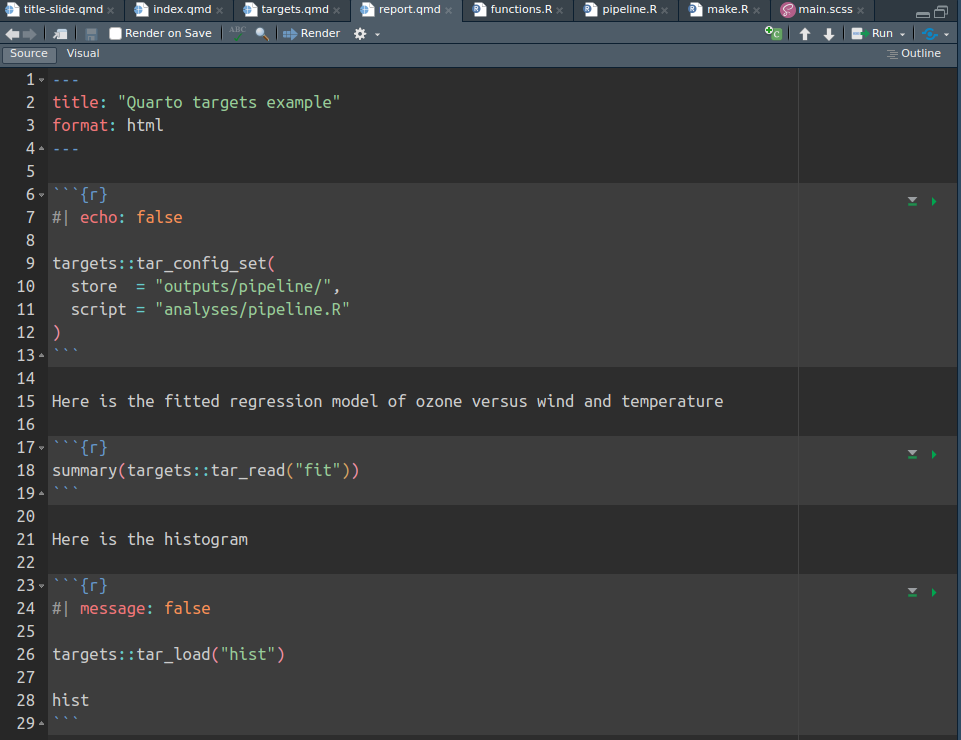Click the spell check ABC icon
The height and width of the screenshot is (740, 961).
click(x=237, y=32)
